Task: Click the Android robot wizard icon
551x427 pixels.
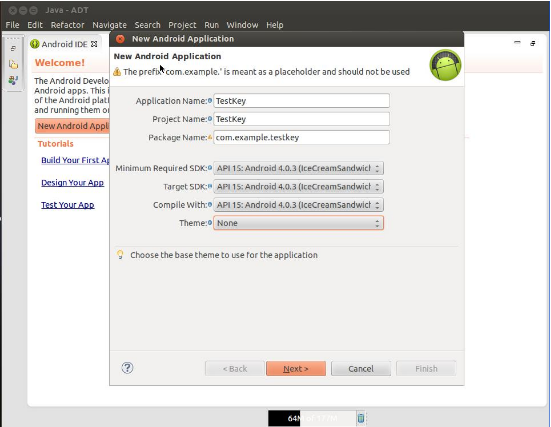Action: point(445,65)
